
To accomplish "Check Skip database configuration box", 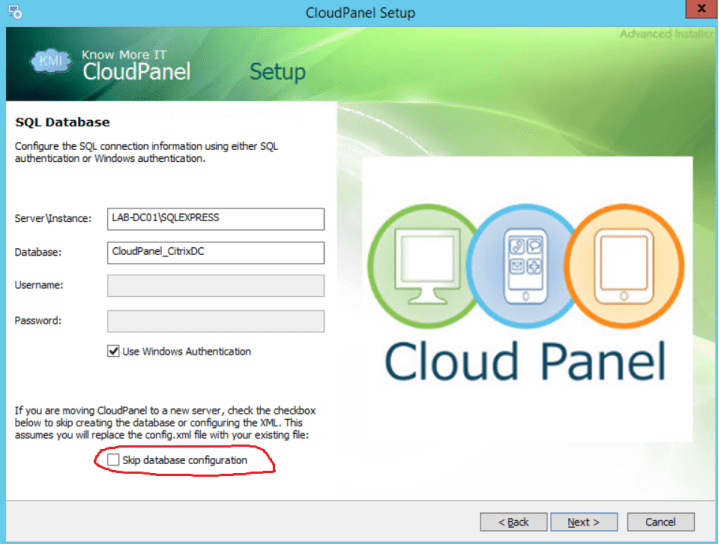I will (x=113, y=460).
